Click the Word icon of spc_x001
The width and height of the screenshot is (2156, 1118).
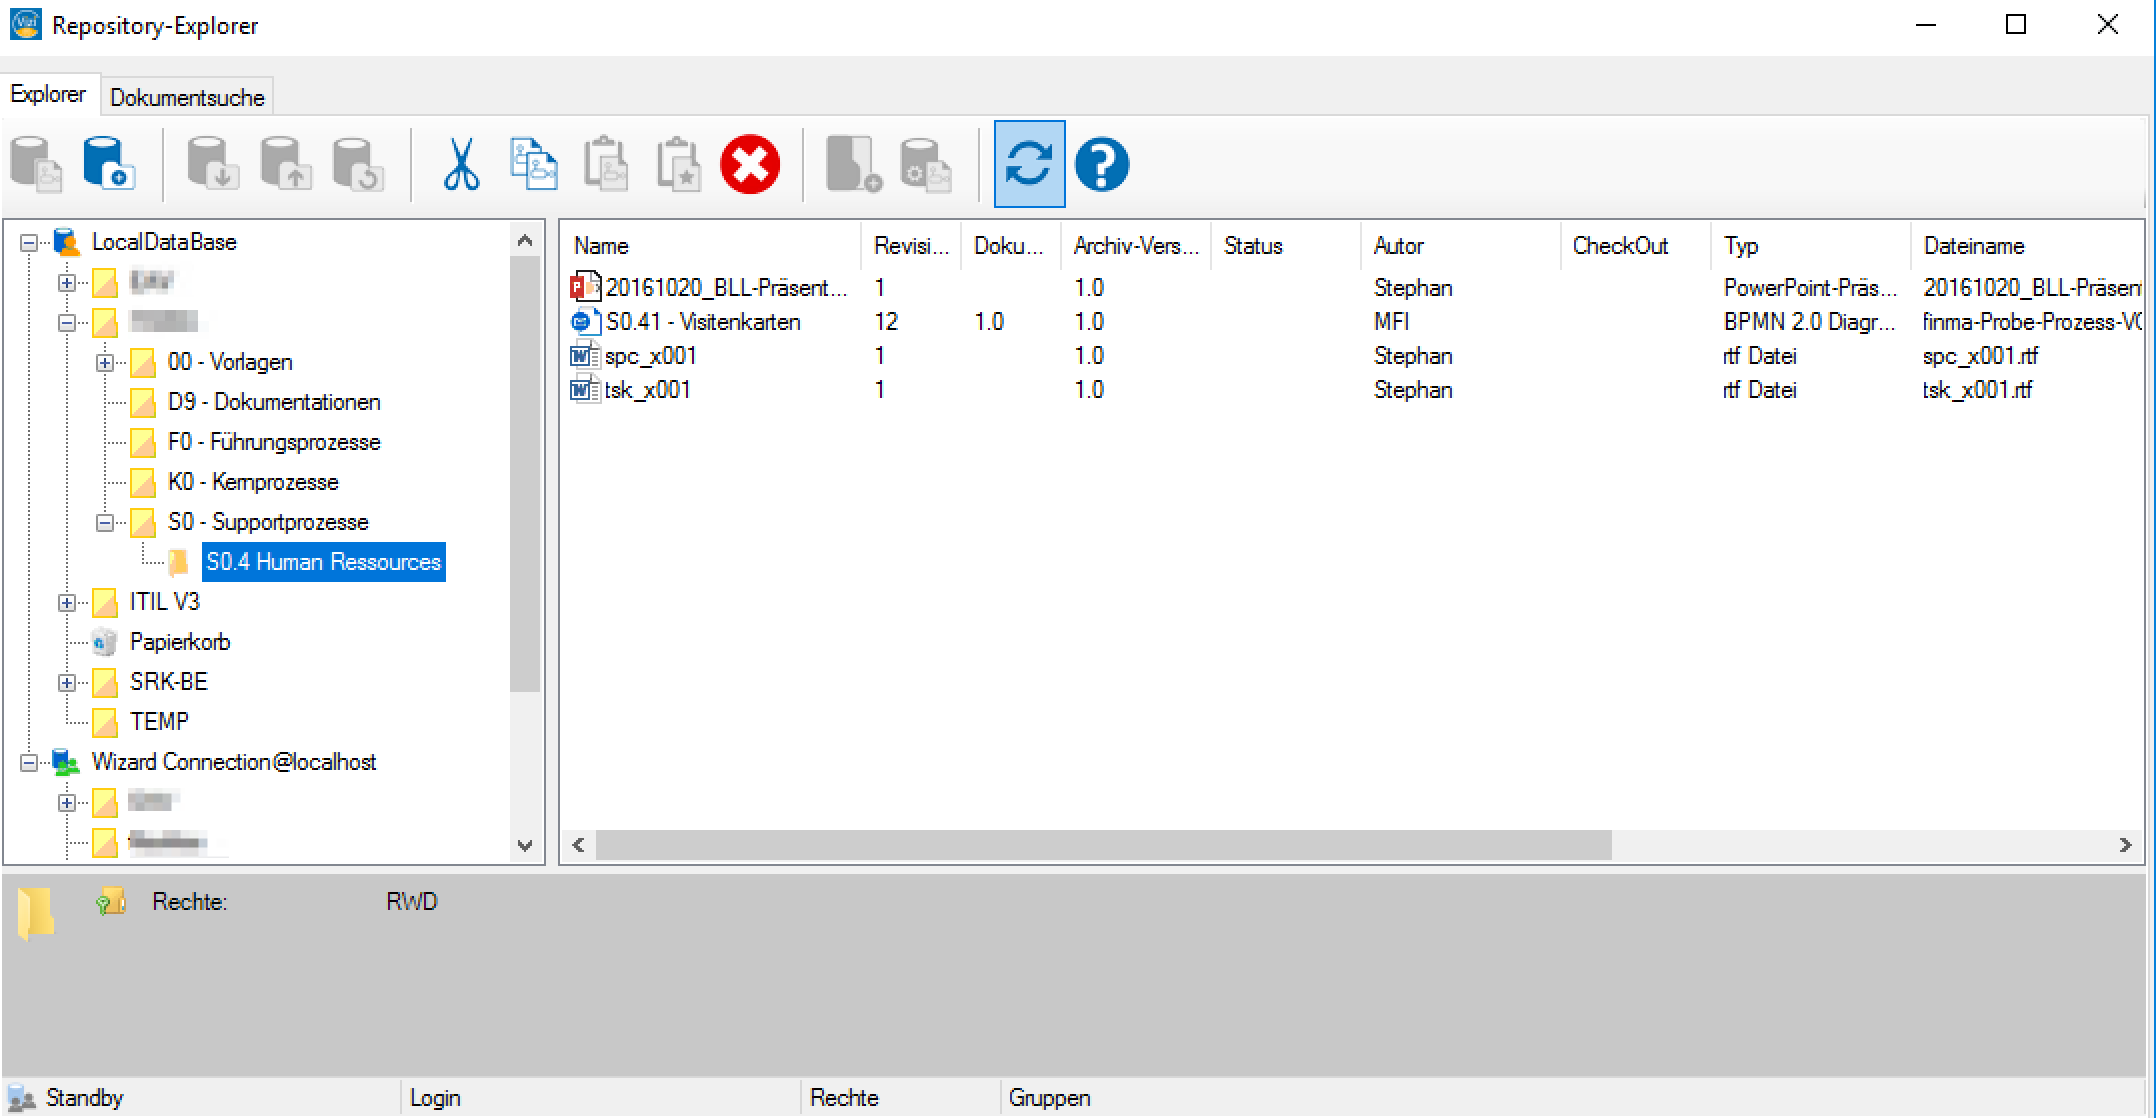(x=585, y=356)
